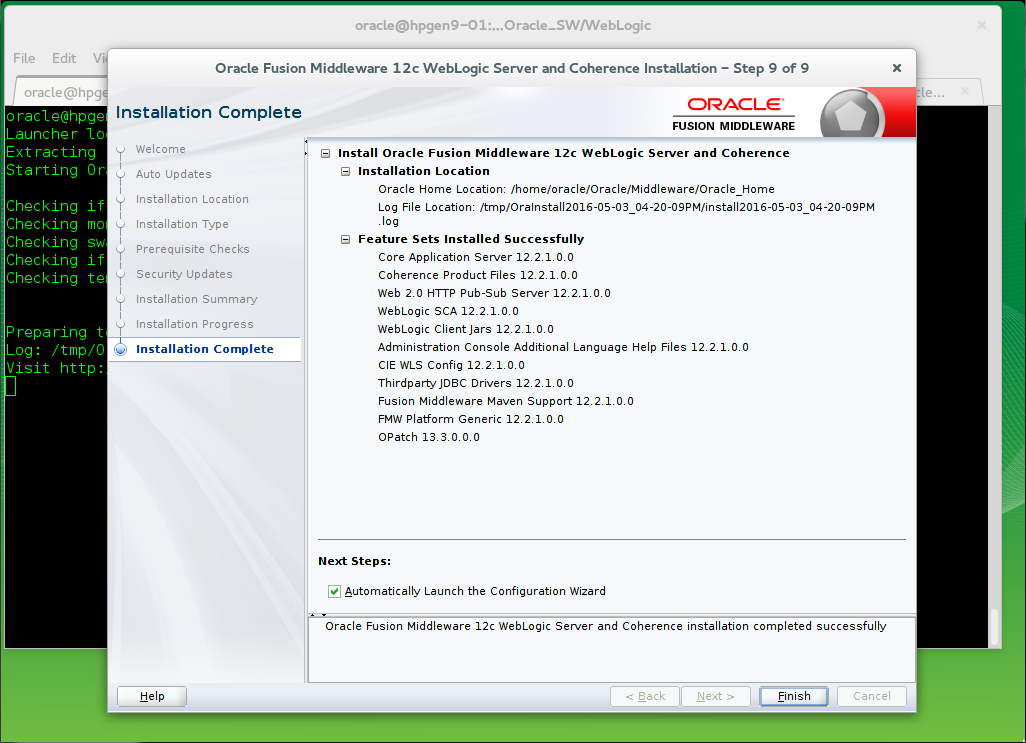Screen dimensions: 1026x743
Task: Select the Oracle Home Location entry
Action: click(576, 189)
